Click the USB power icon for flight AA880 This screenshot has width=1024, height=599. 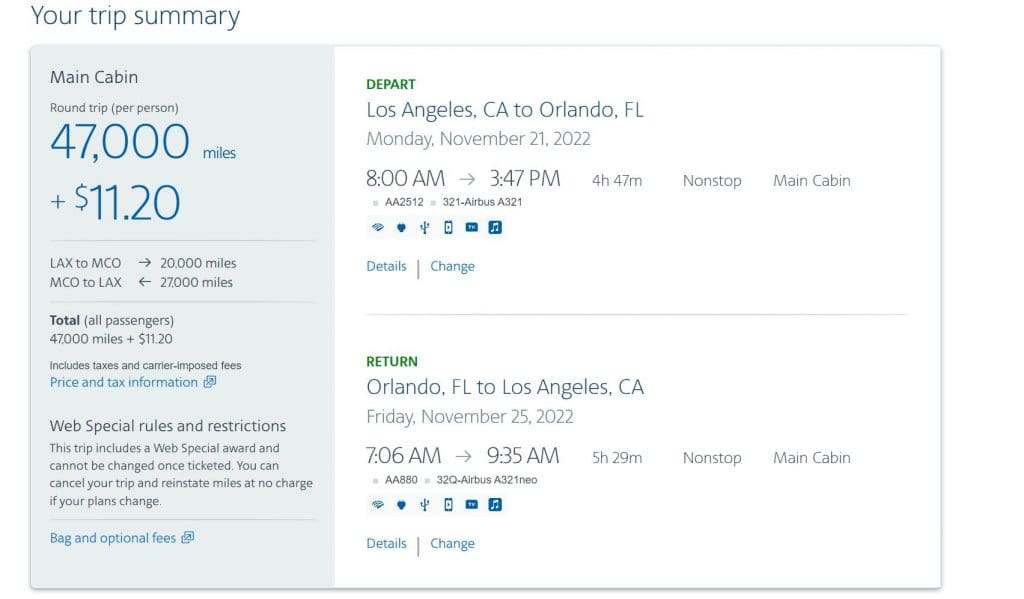(x=424, y=504)
